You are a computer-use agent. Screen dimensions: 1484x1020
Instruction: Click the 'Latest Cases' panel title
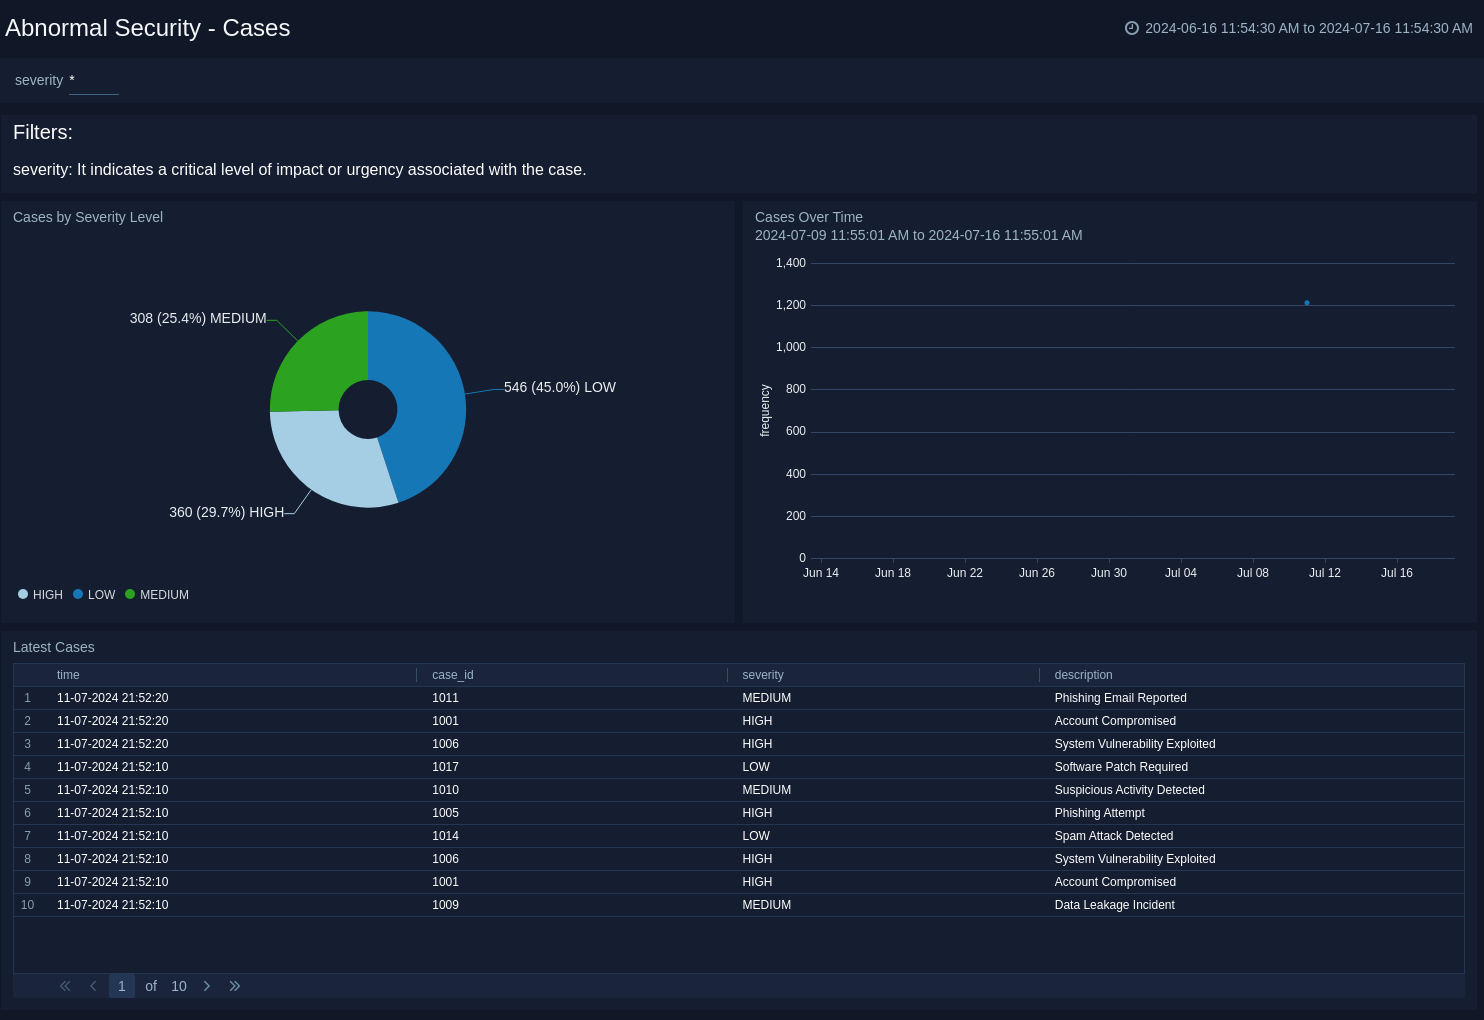[54, 647]
